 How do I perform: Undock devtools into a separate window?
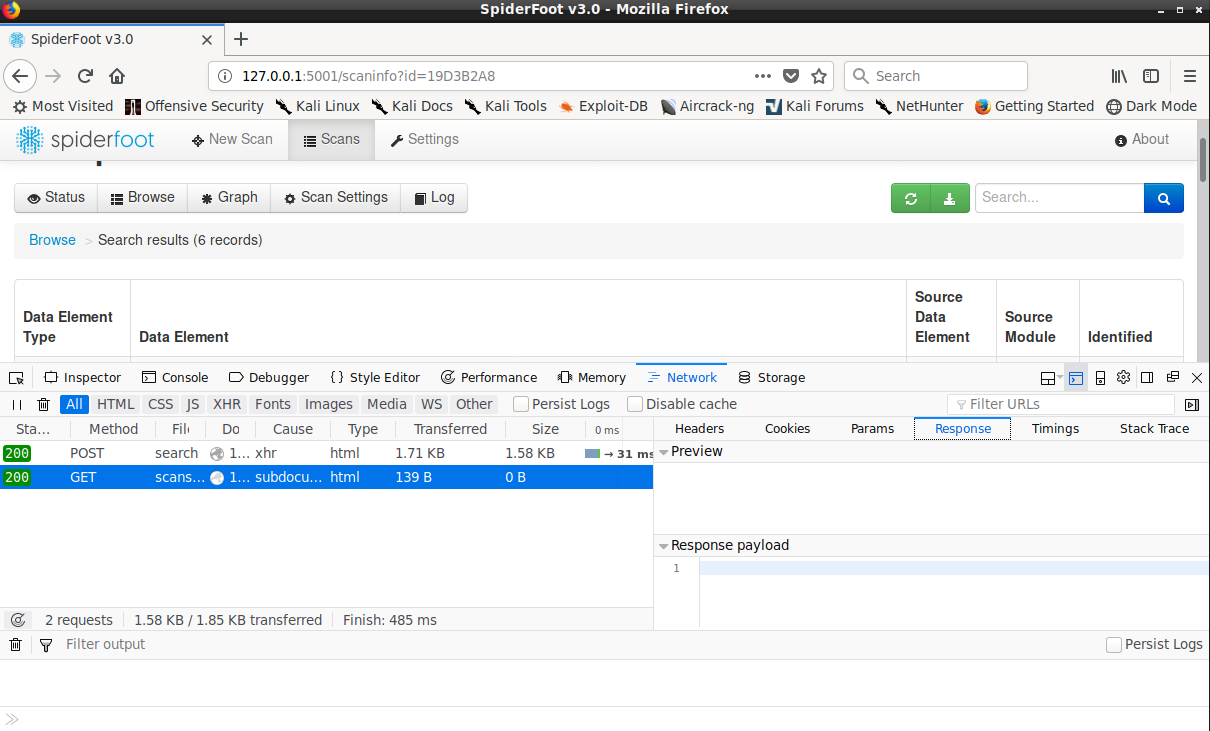point(1172,377)
